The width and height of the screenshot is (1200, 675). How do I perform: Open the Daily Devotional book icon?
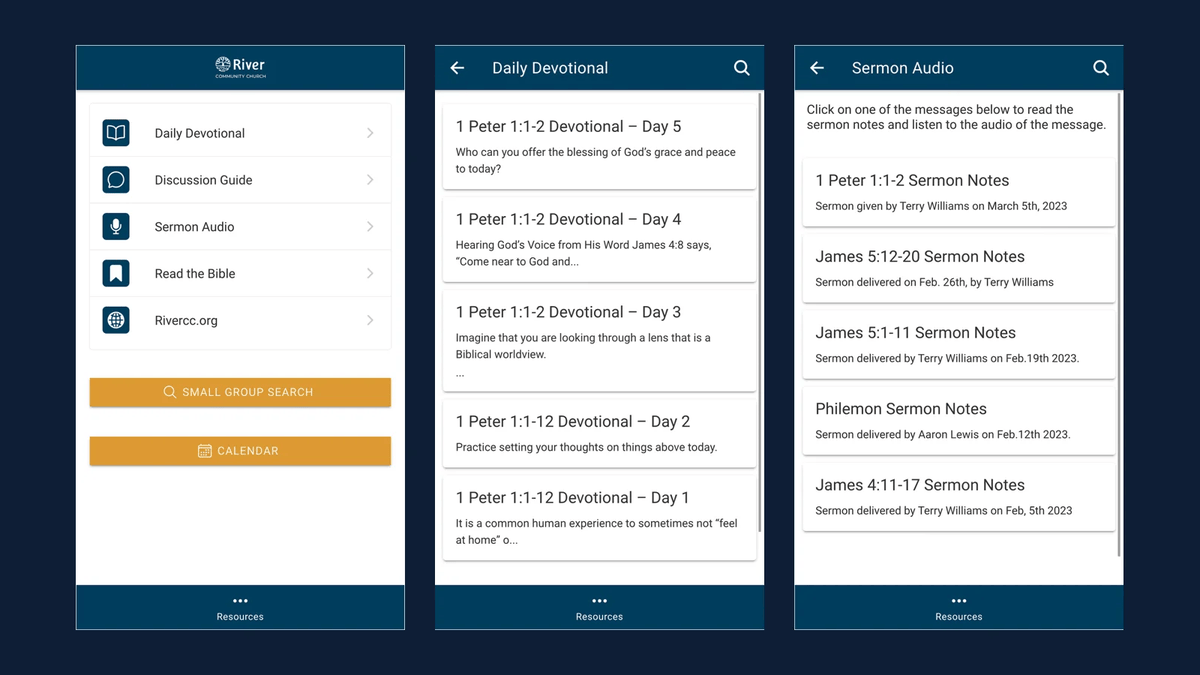116,133
